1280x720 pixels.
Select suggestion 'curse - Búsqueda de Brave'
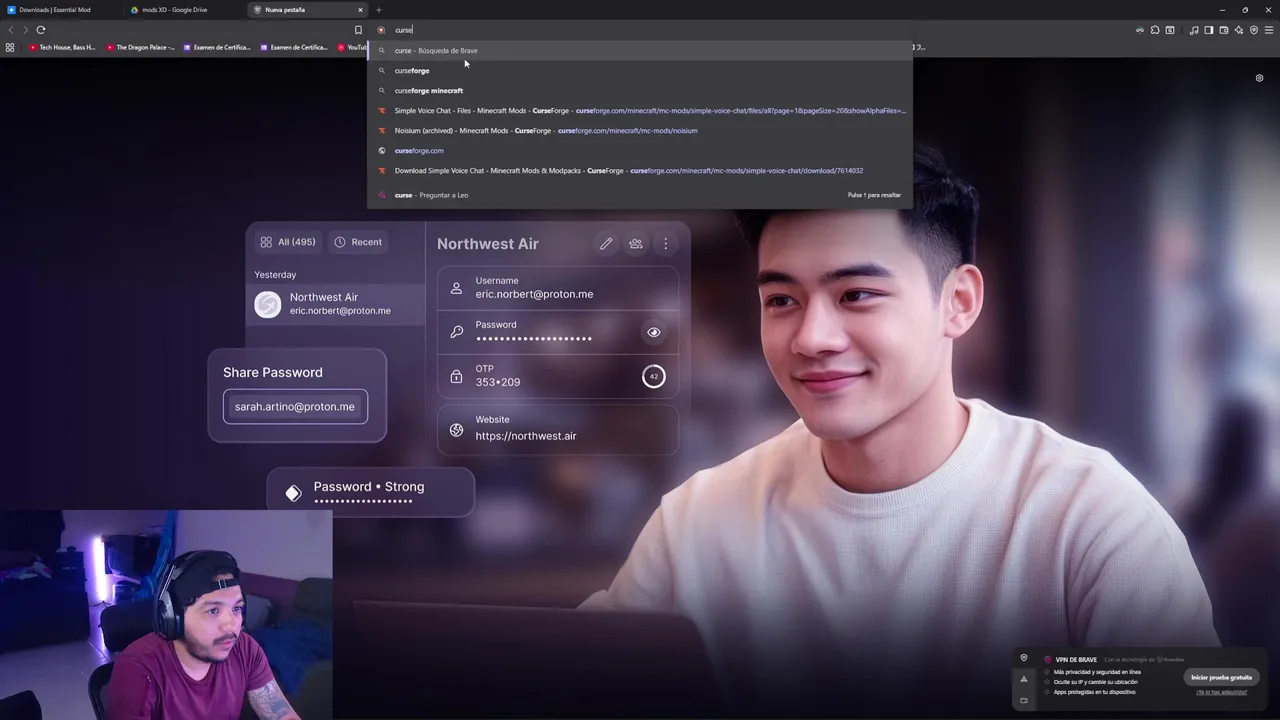640,50
